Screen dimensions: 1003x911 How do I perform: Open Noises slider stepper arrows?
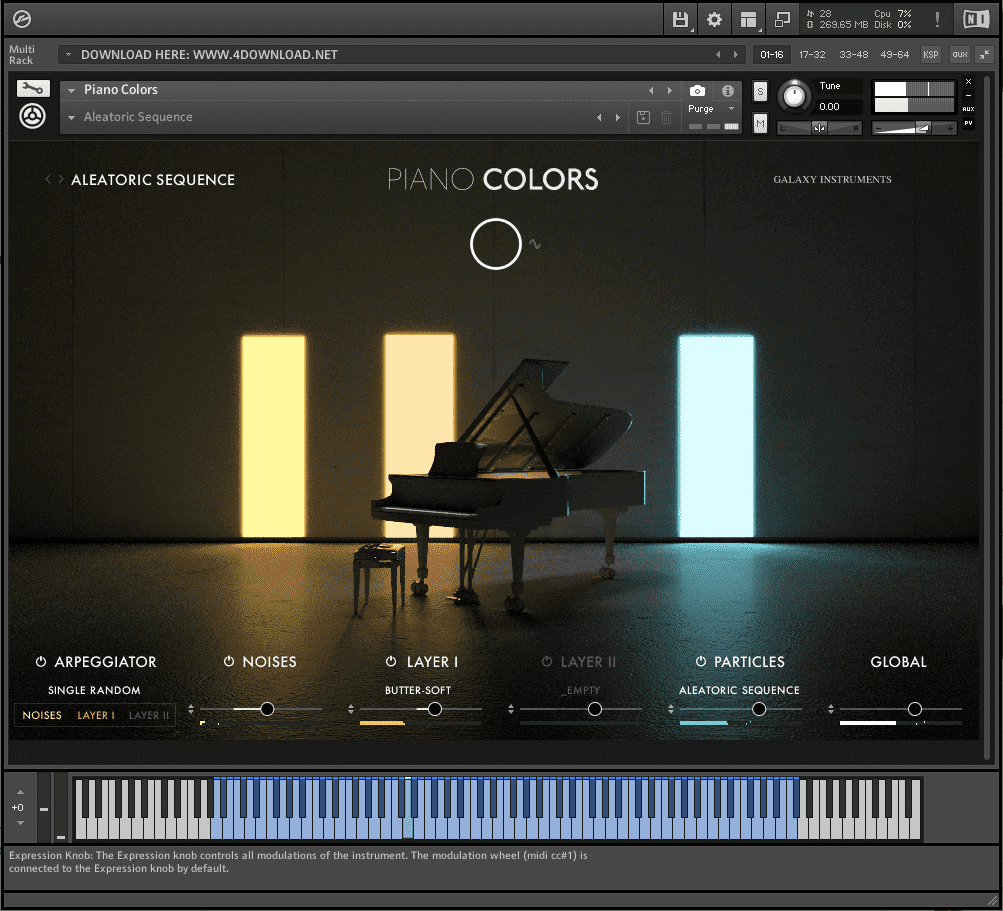(191, 709)
